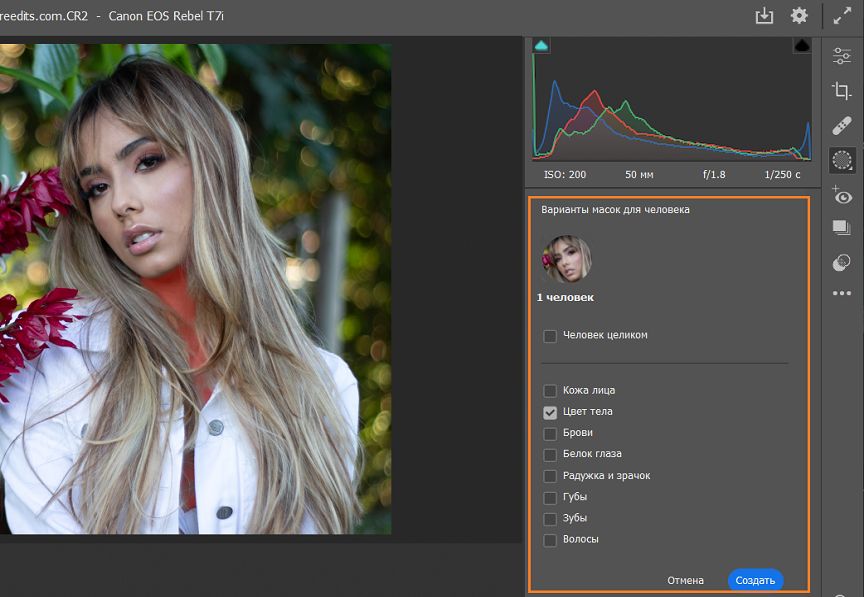Viewport: 864px width, 597px height.
Task: Click the Отмена button
Action: [685, 580]
